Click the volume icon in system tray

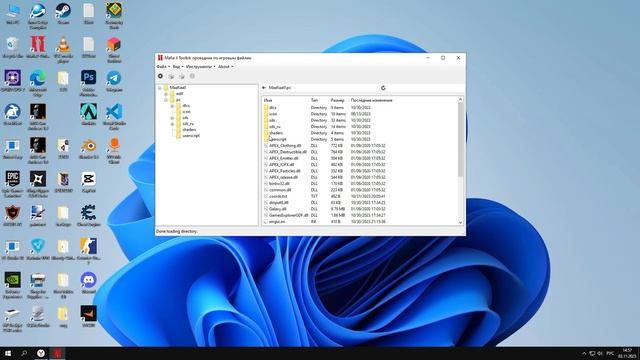600,353
